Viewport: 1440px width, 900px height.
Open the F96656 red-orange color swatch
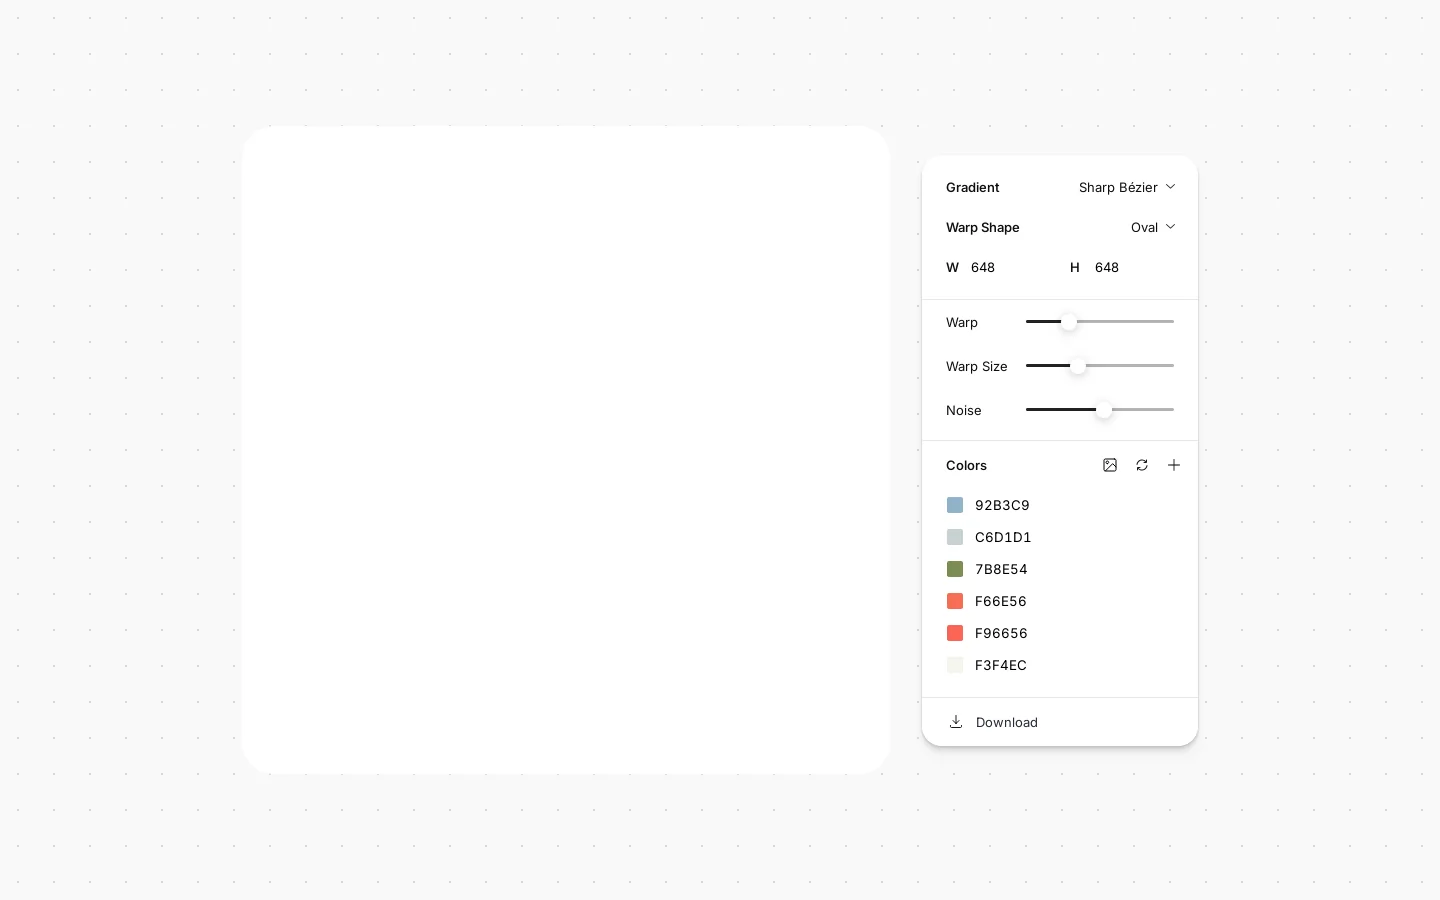955,633
